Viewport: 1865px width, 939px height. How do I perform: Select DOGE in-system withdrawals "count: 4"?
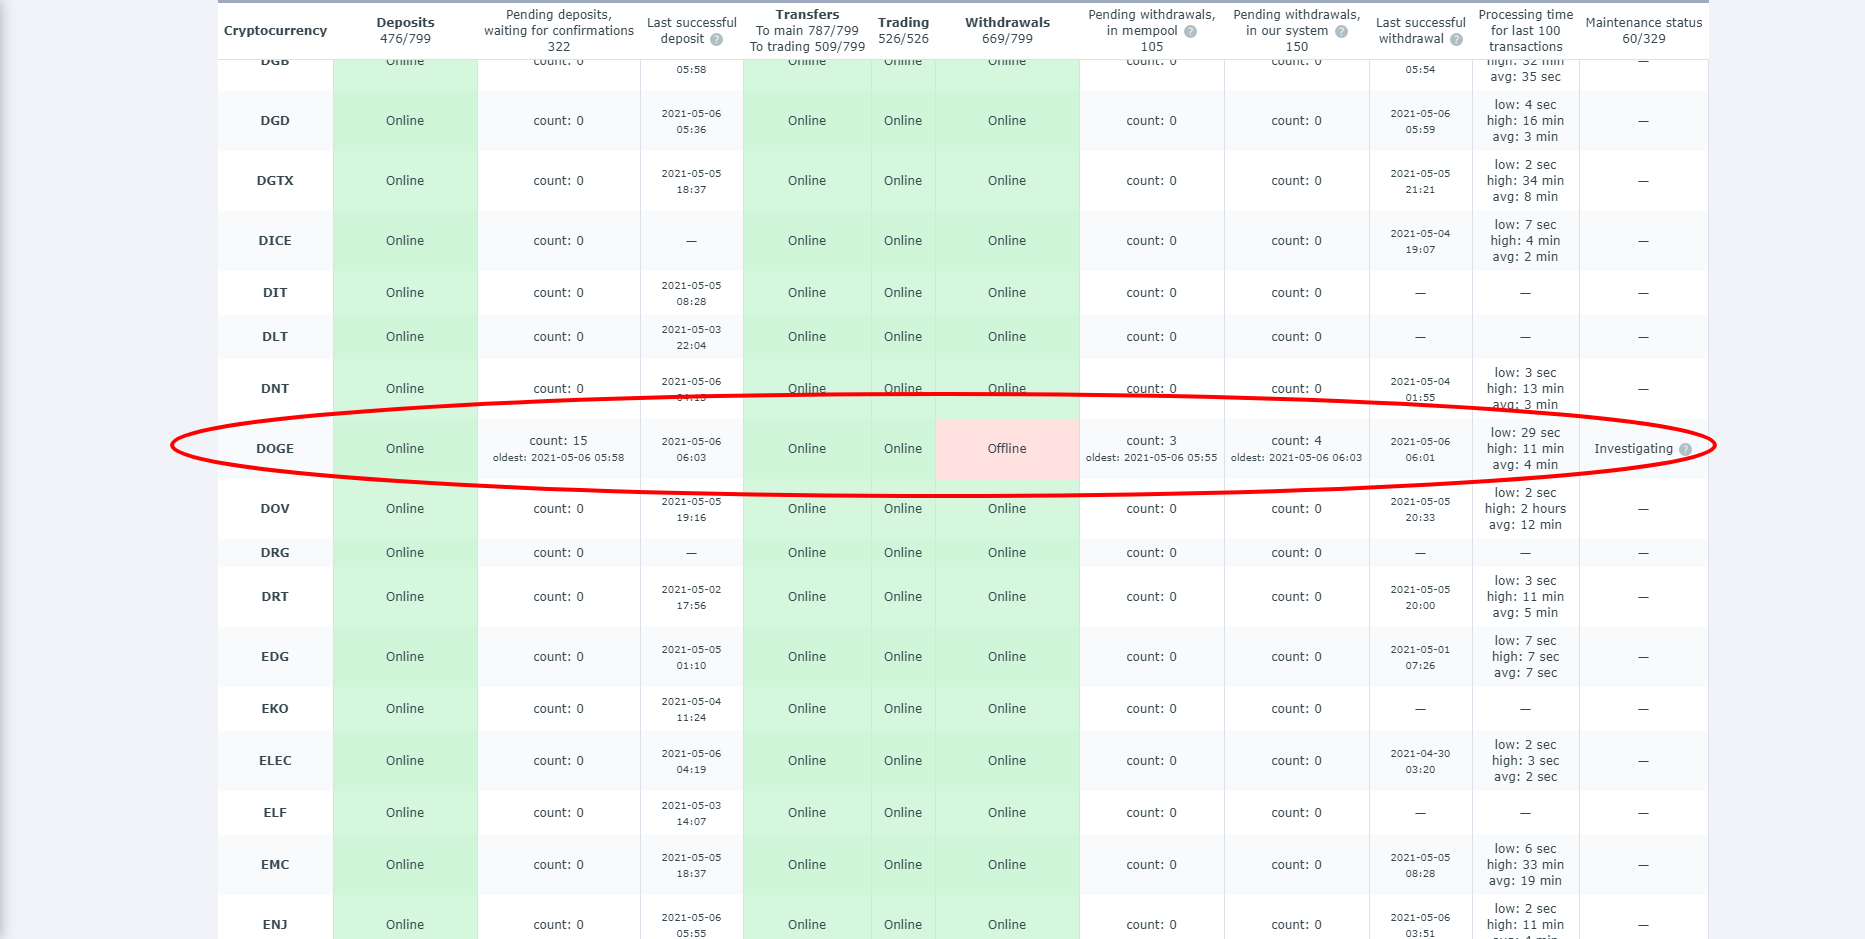point(1296,441)
